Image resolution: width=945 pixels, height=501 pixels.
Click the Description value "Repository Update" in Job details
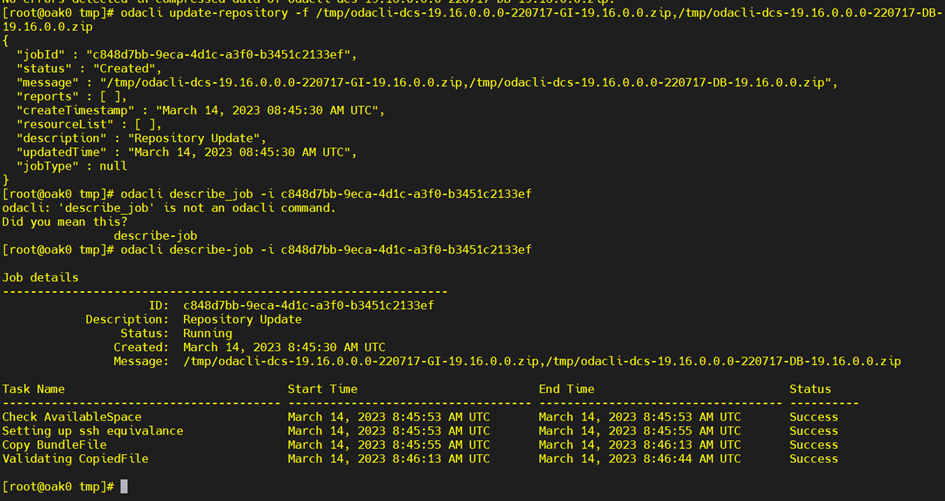pos(242,319)
